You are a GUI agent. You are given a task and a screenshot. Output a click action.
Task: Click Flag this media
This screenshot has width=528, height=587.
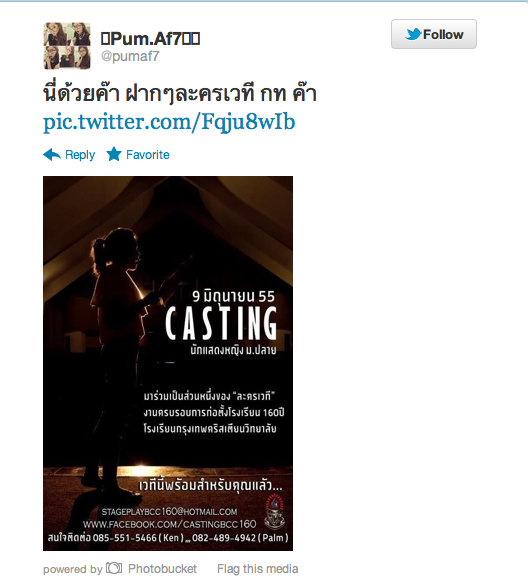click(258, 569)
